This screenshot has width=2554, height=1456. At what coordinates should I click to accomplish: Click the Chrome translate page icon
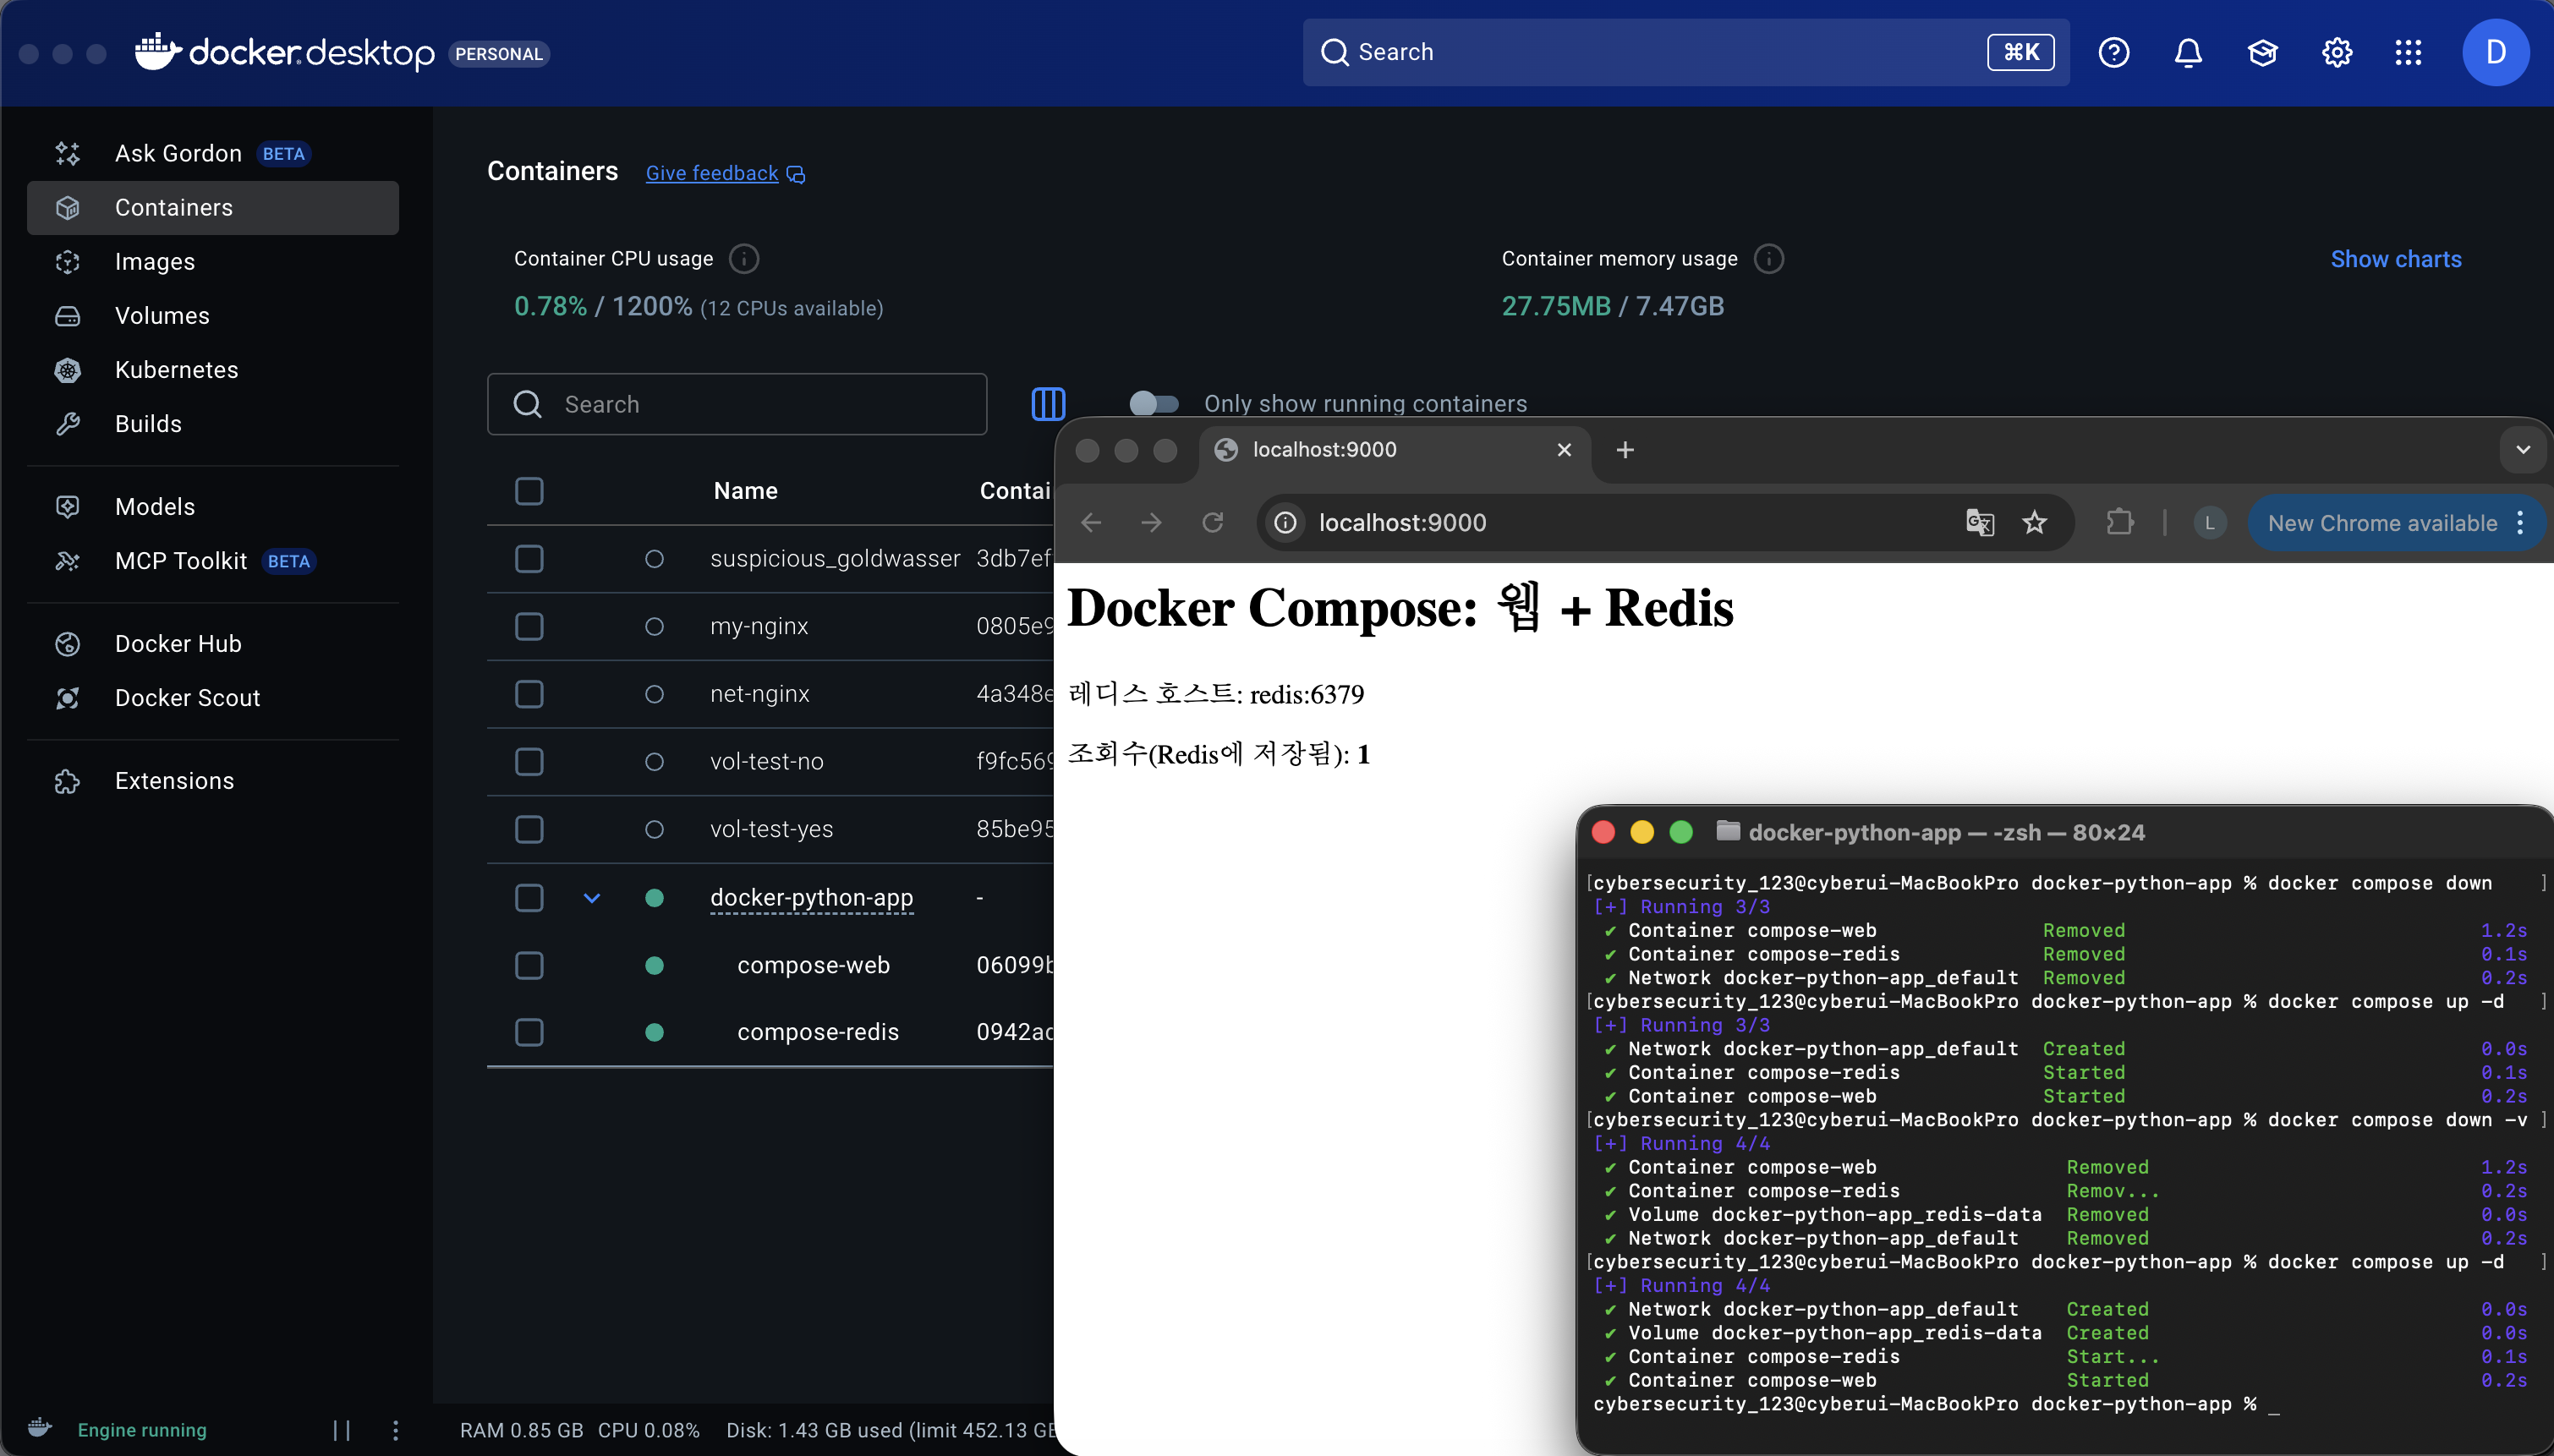click(x=1980, y=522)
